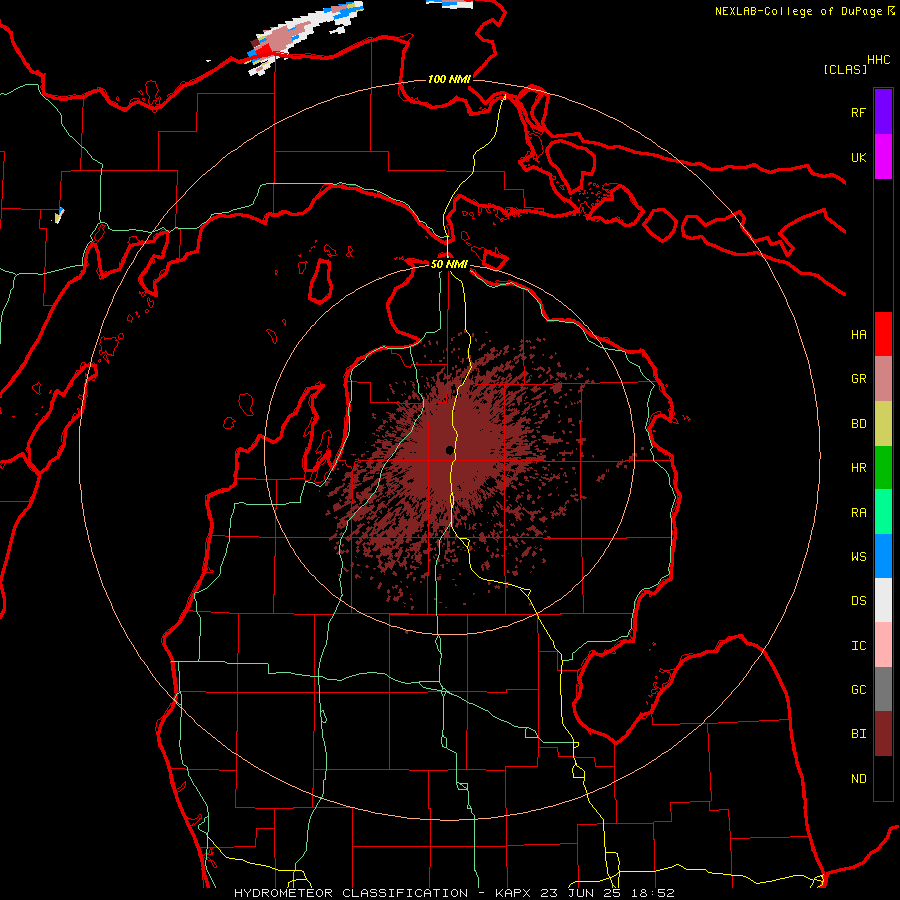Click the HR legend label
The height and width of the screenshot is (900, 900).
coord(858,468)
